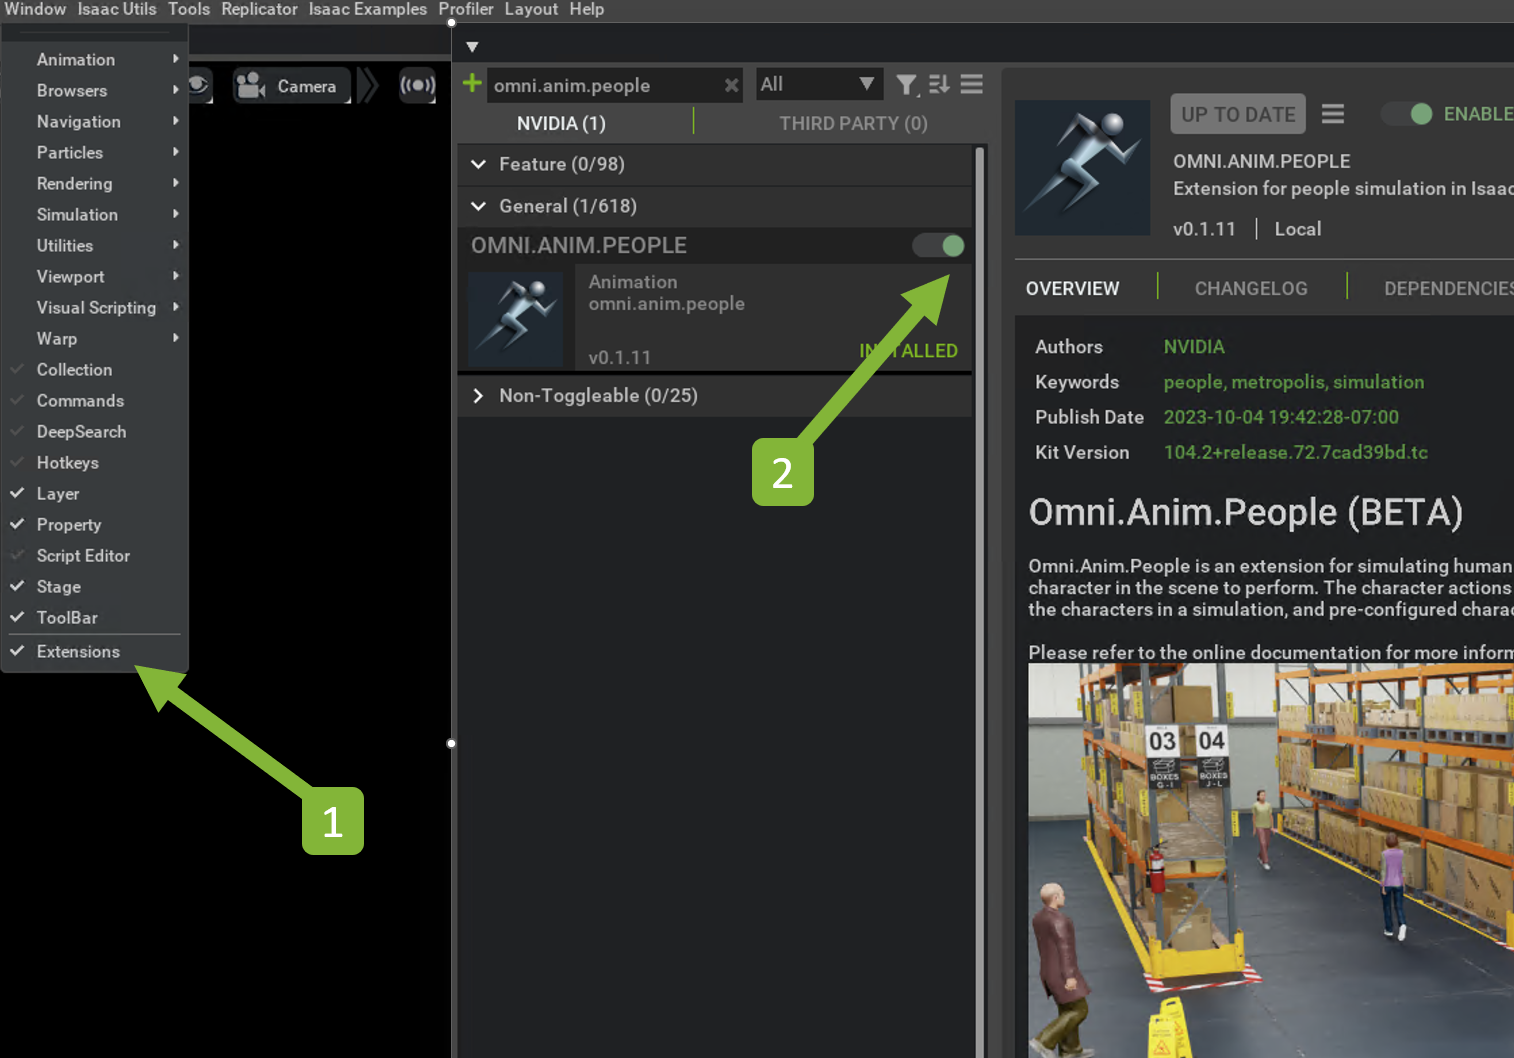Toggle the ToolBar window checkmark
This screenshot has height=1058, width=1514.
(94, 618)
